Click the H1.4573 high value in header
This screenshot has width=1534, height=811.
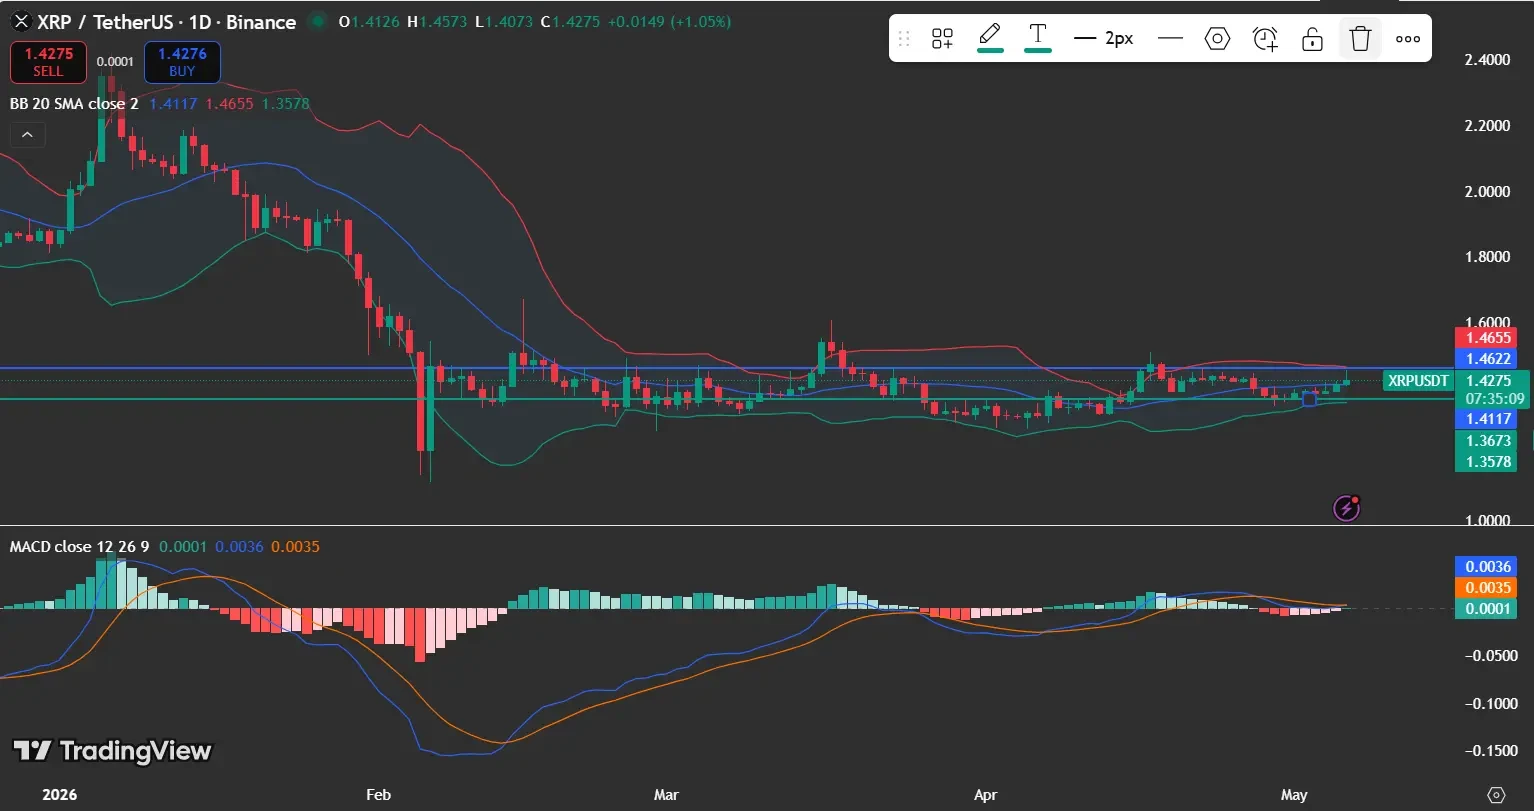[438, 22]
